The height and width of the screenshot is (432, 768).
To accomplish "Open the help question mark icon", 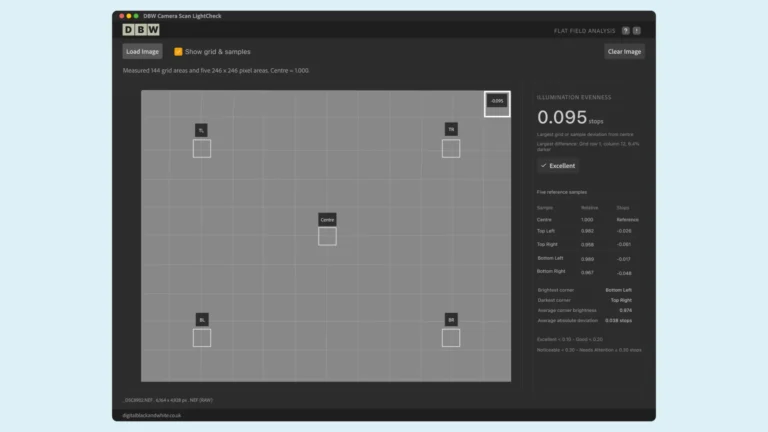I will [625, 30].
